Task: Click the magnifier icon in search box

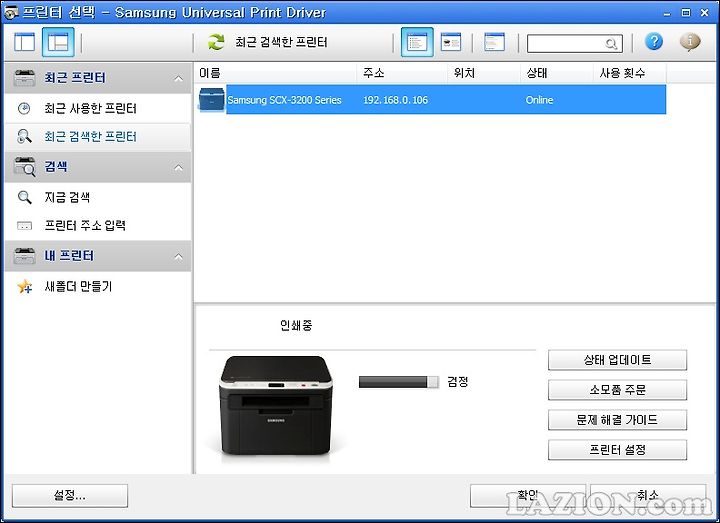Action: [611, 44]
